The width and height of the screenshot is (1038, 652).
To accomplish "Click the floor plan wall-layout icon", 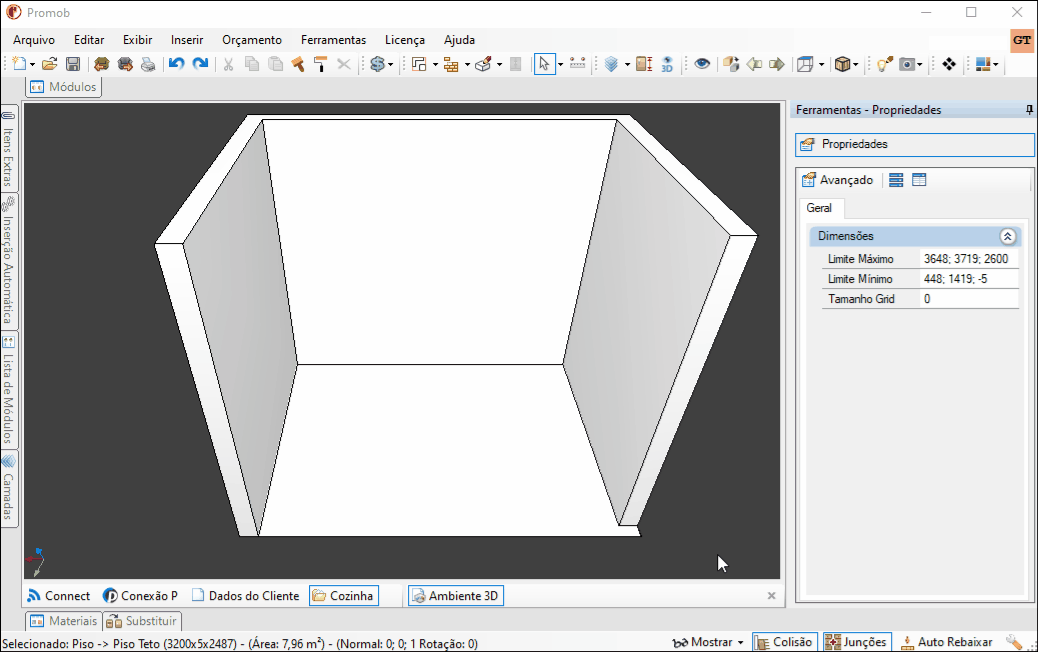I will pyautogui.click(x=419, y=64).
